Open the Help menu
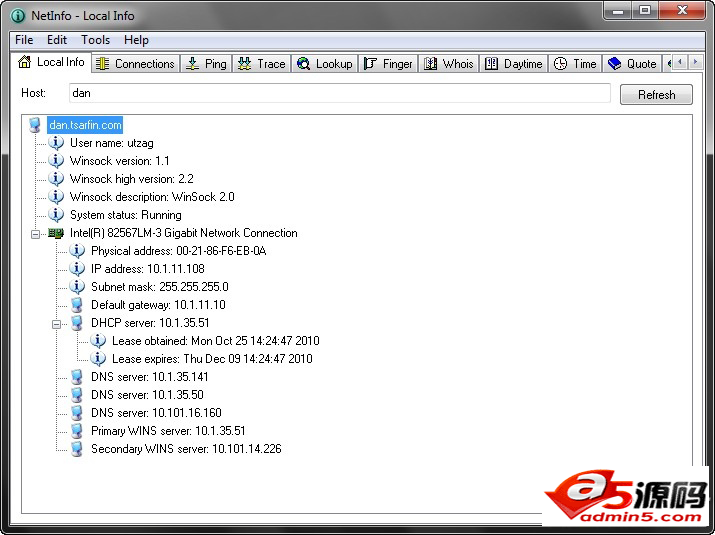The width and height of the screenshot is (715, 535). click(x=136, y=40)
